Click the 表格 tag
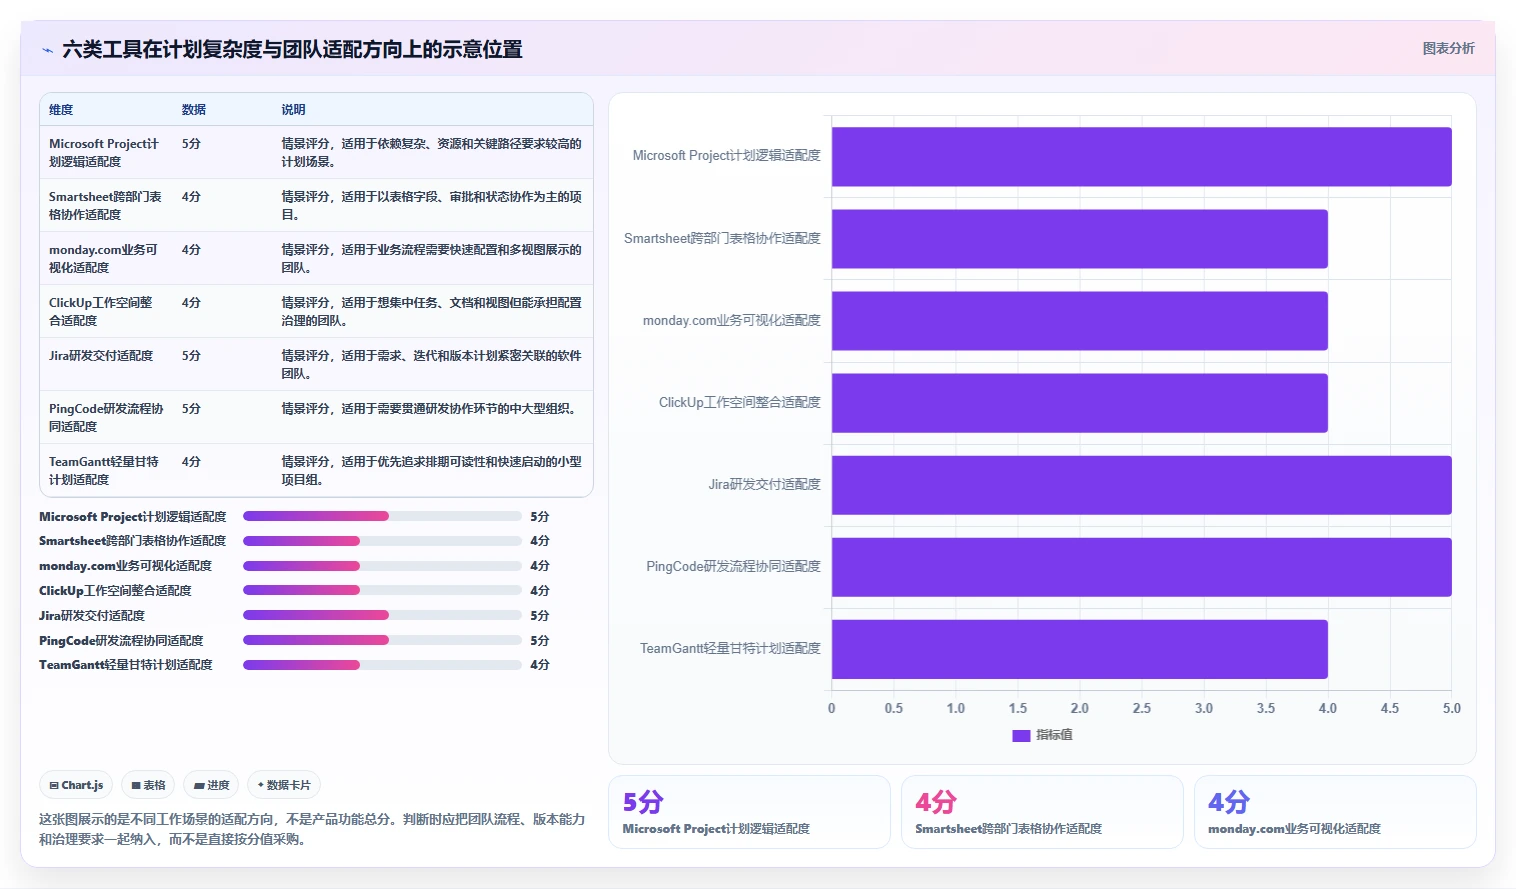 [x=148, y=785]
